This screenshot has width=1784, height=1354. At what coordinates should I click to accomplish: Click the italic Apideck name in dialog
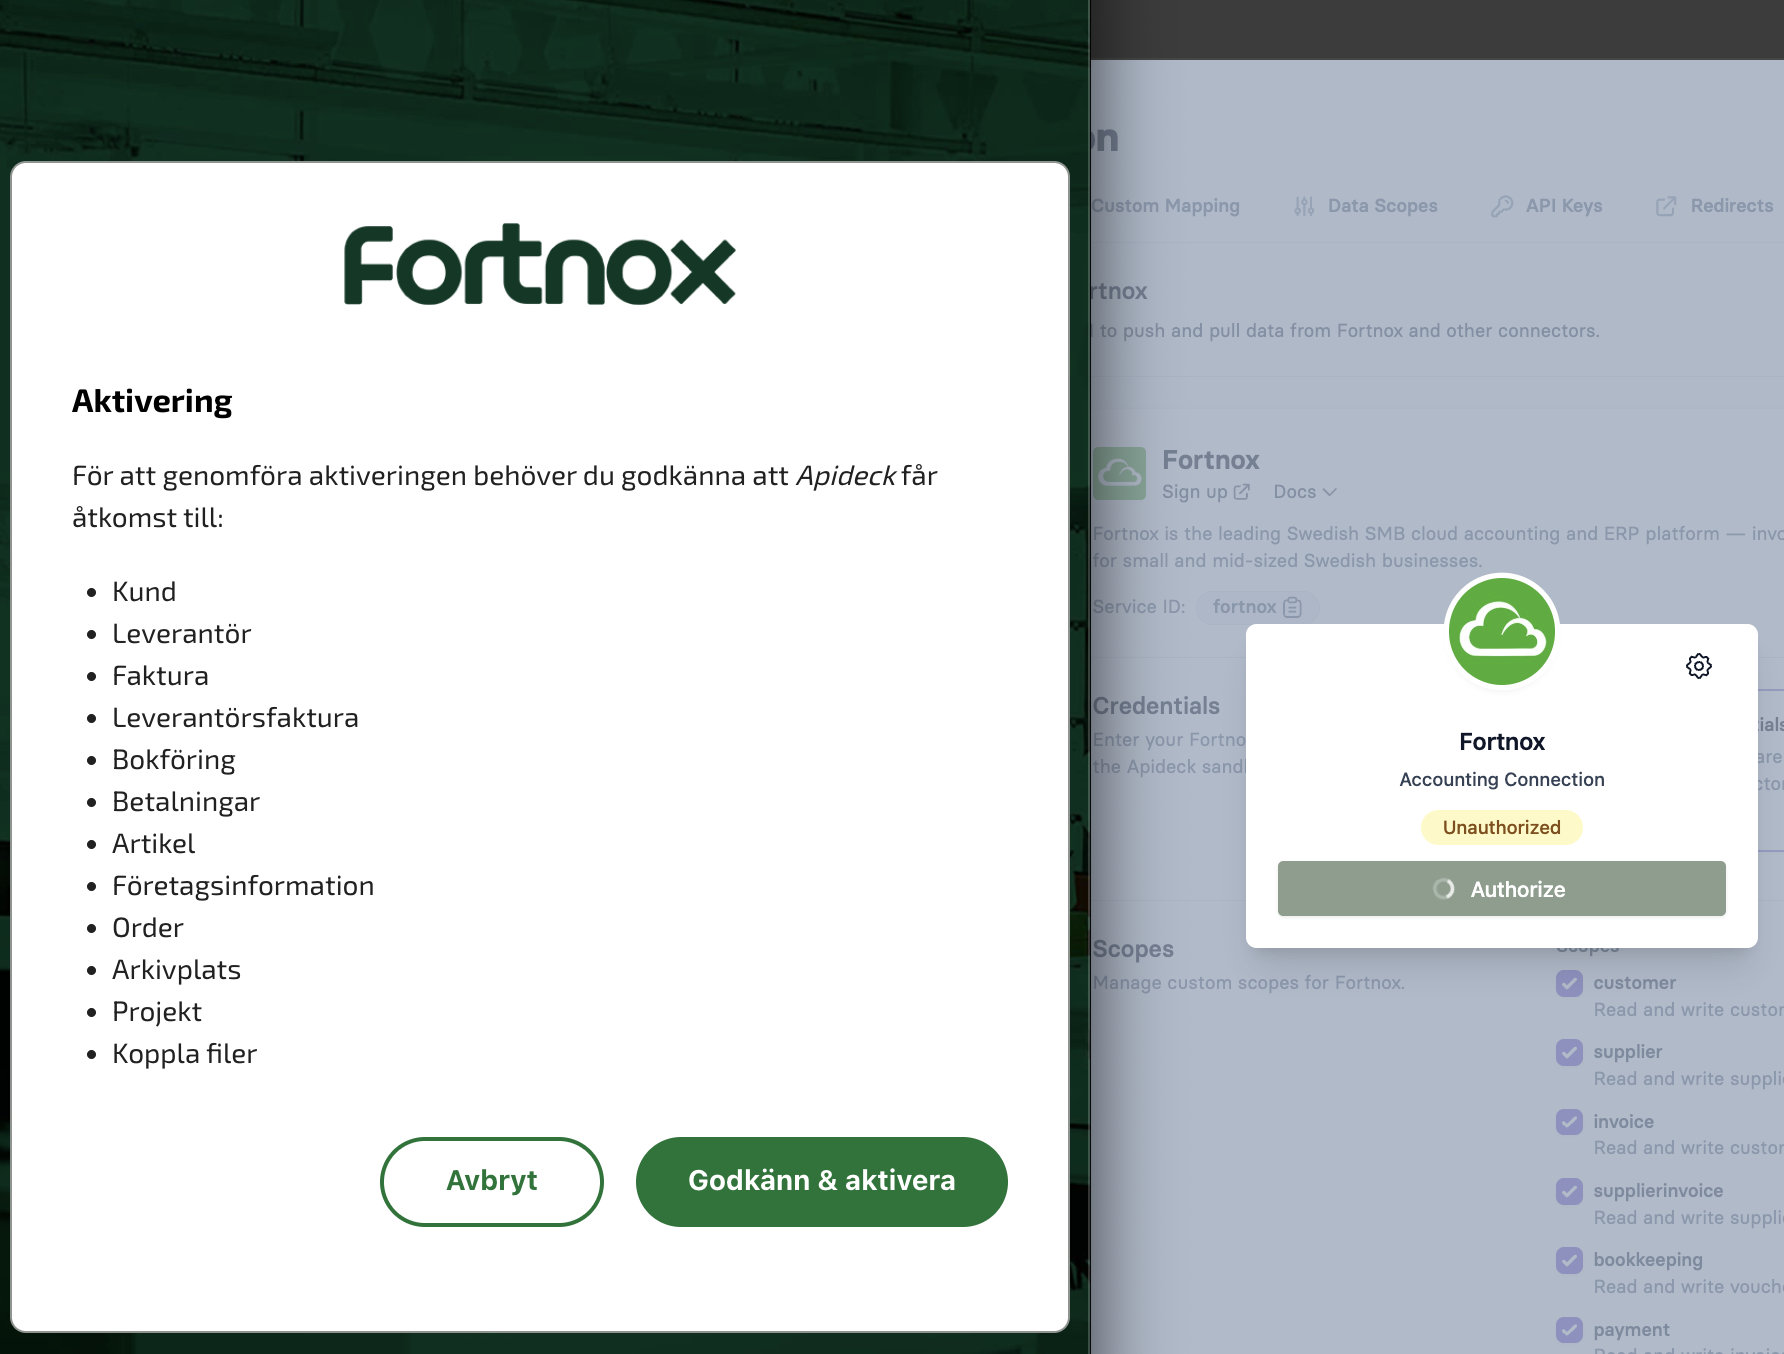846,476
